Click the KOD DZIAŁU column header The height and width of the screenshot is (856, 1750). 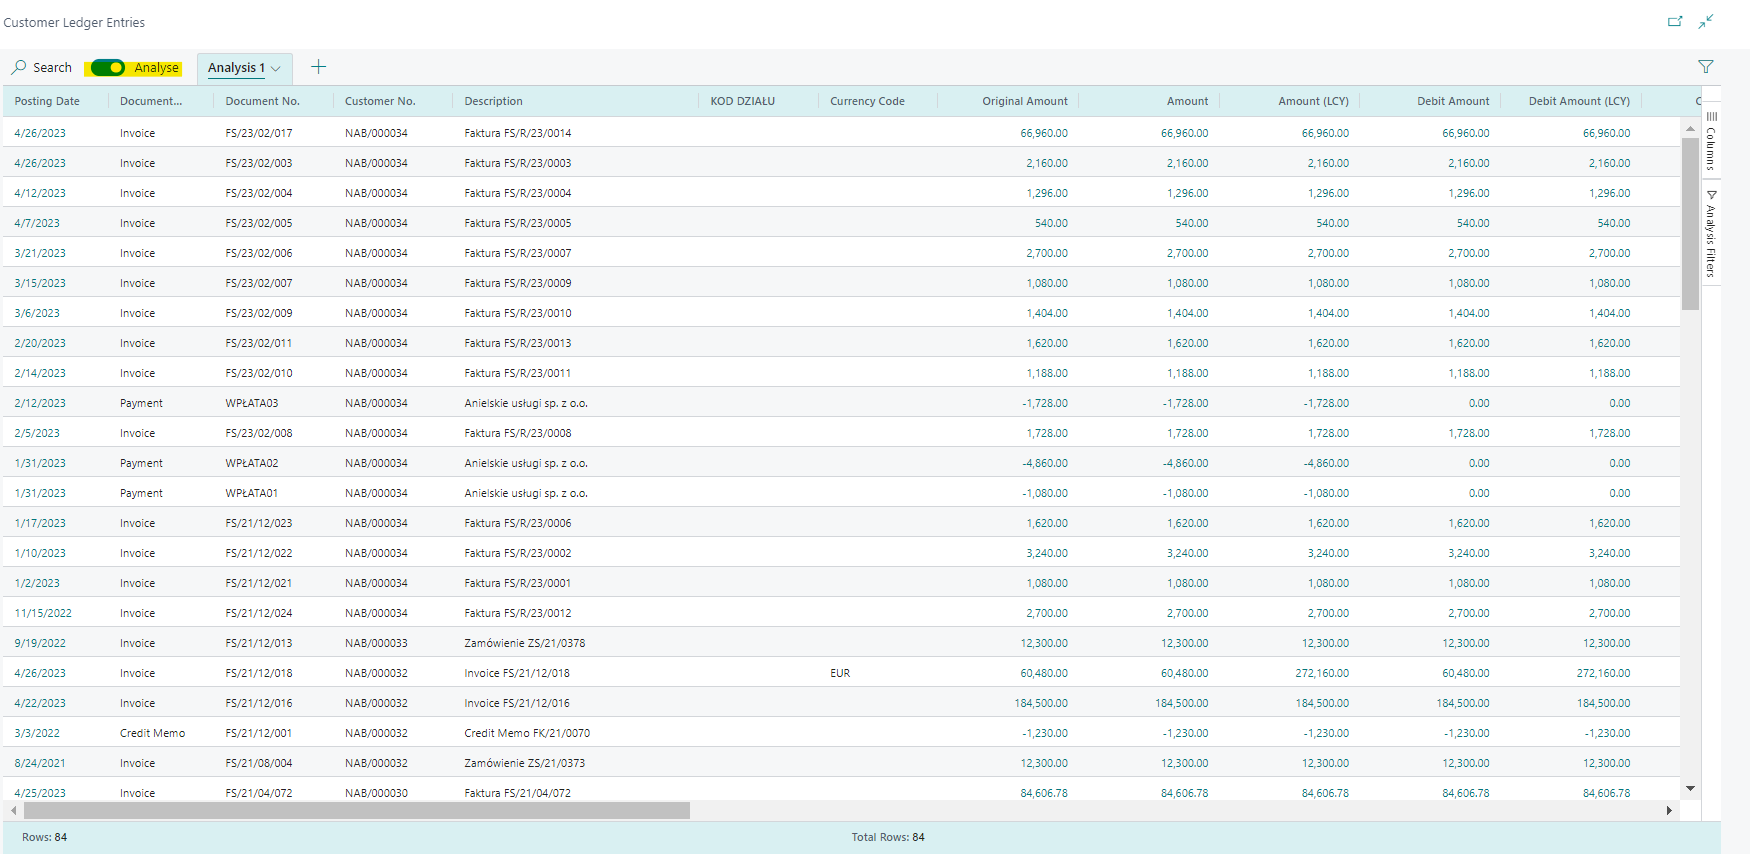tap(742, 101)
